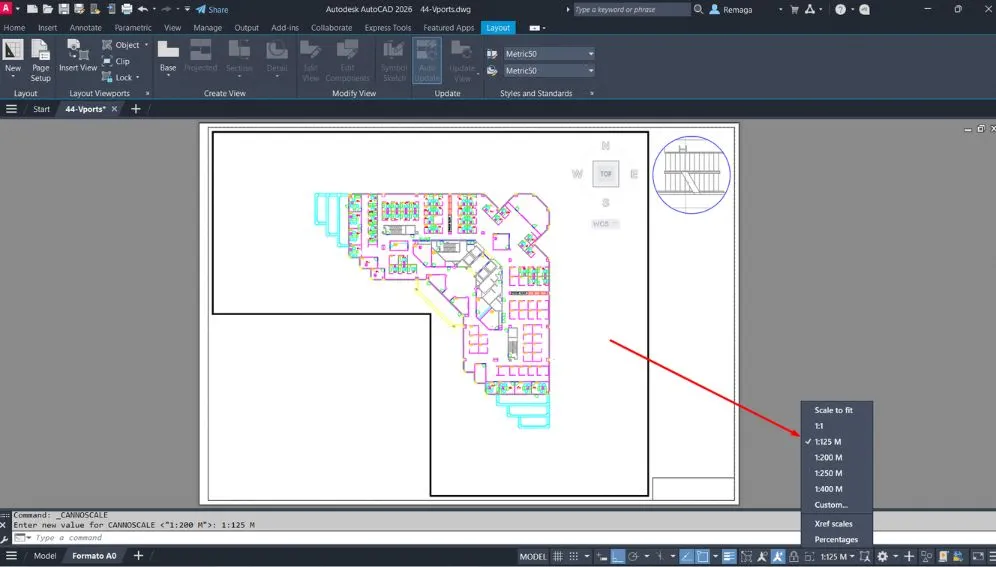Choose 1:200 M scale from list

coord(828,457)
